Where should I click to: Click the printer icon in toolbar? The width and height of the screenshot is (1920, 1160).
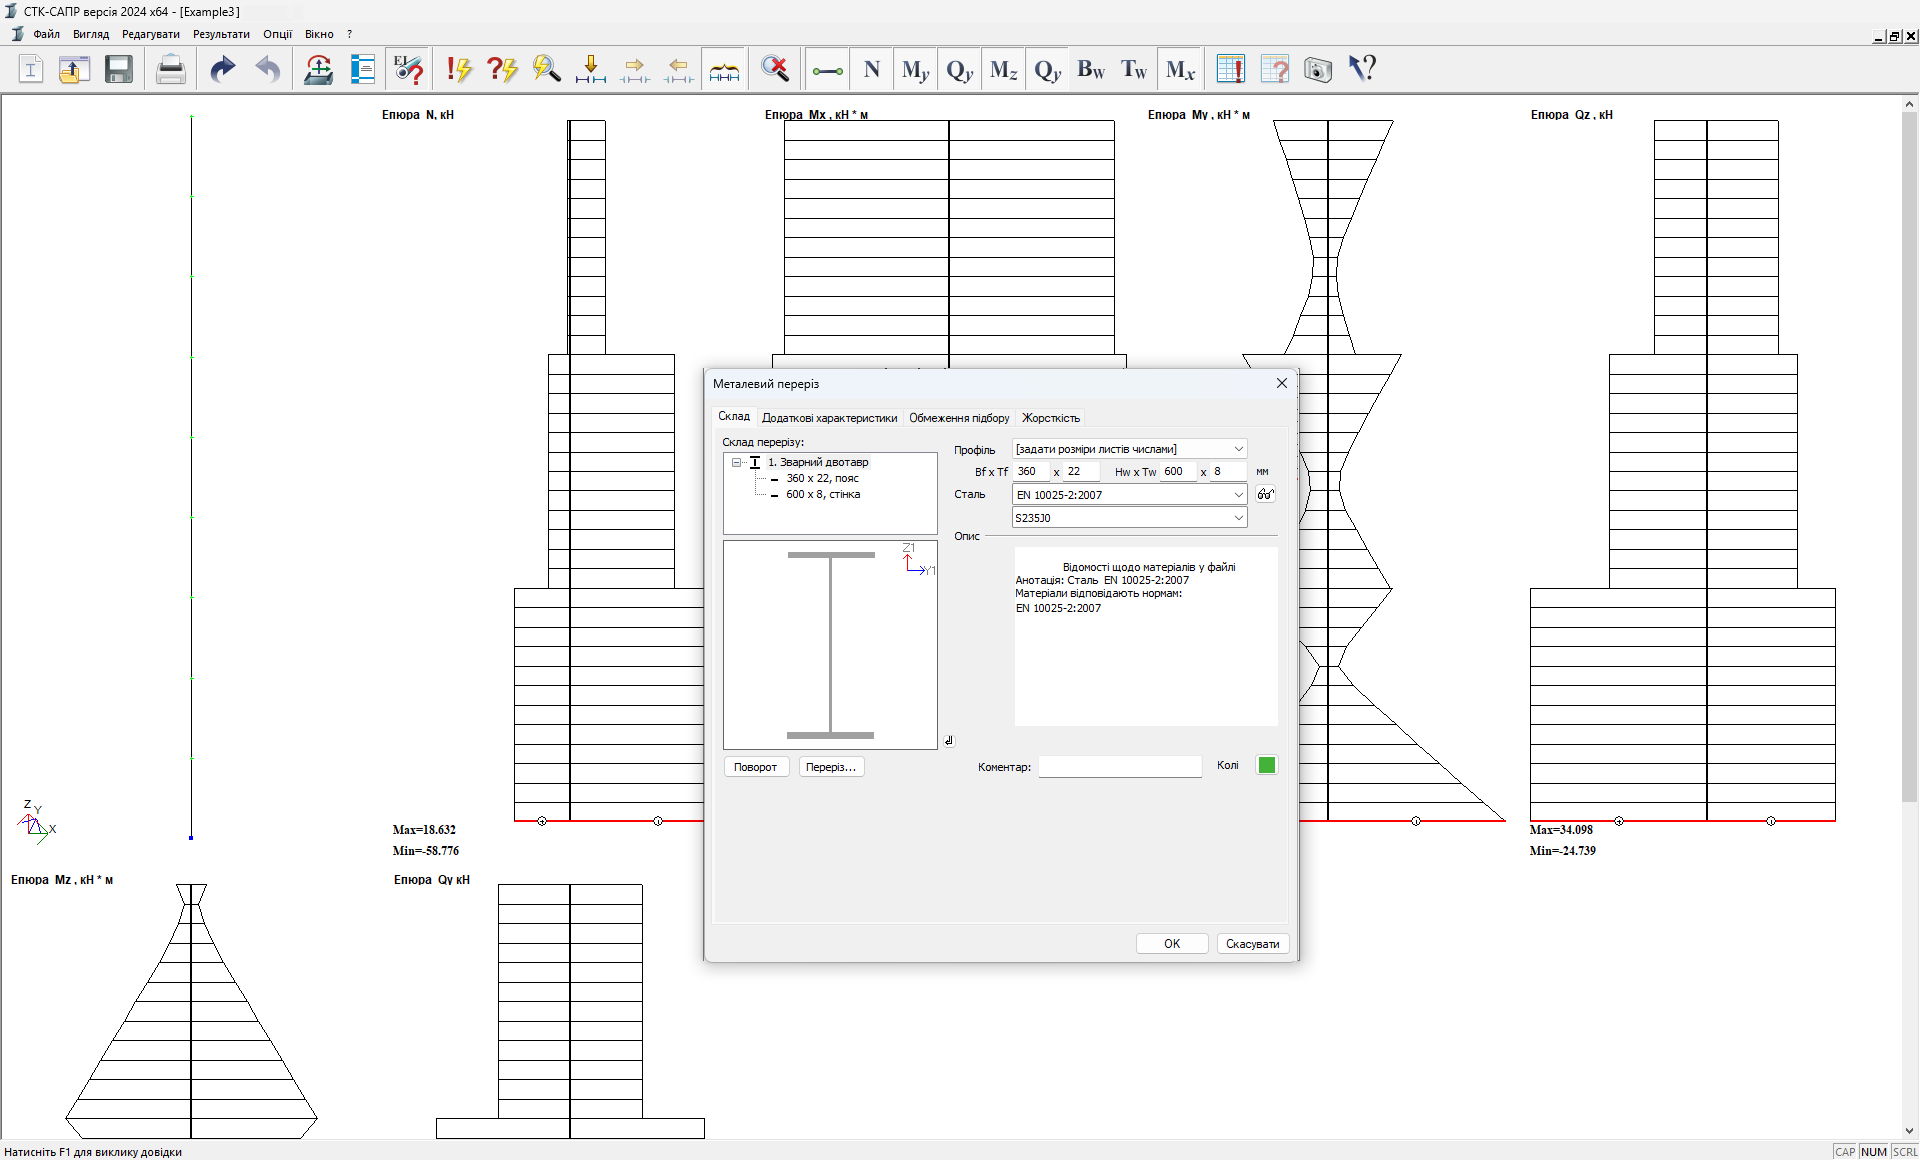click(171, 69)
